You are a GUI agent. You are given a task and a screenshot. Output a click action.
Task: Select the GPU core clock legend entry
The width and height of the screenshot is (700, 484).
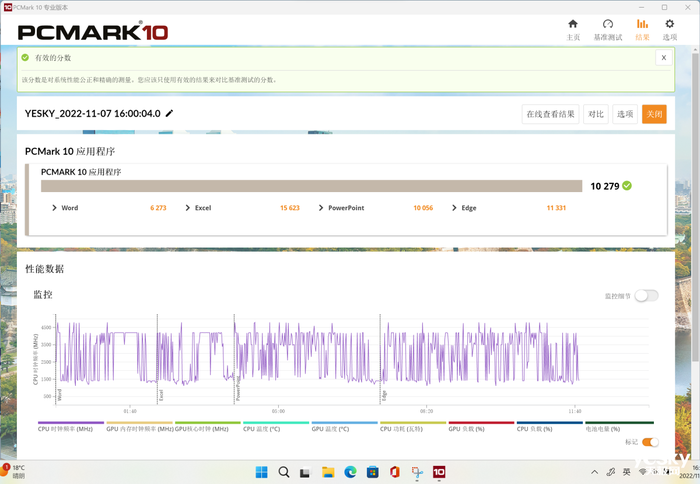tap(208, 426)
